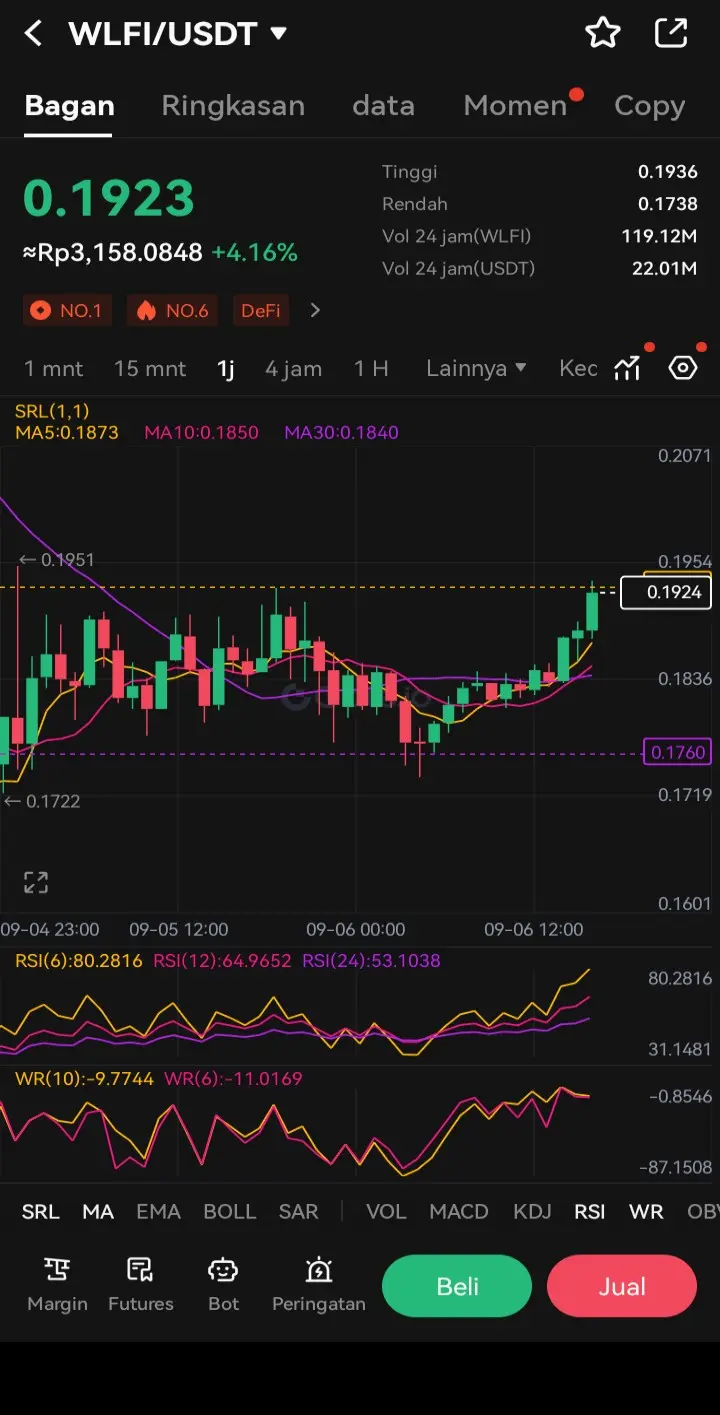Toggle the SAR indicator
Viewport: 720px width, 1415px height.
point(298,1211)
